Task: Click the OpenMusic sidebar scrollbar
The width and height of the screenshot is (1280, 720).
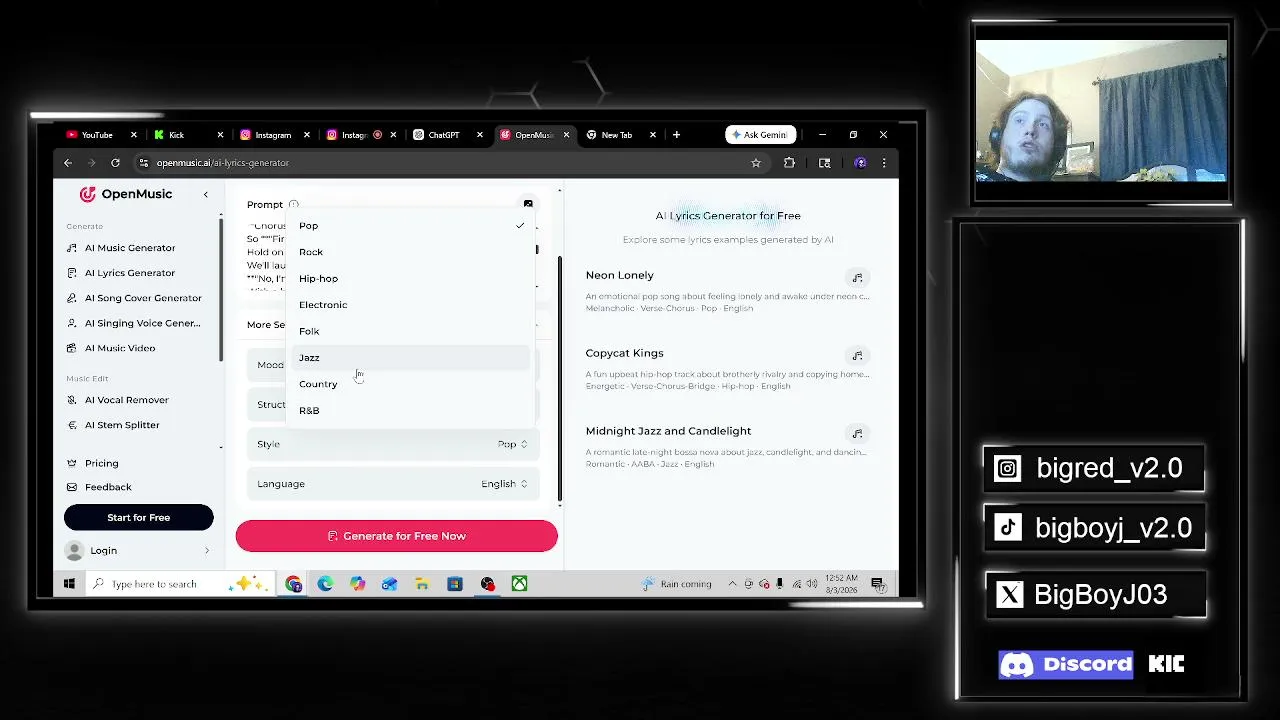Action: tap(221, 288)
